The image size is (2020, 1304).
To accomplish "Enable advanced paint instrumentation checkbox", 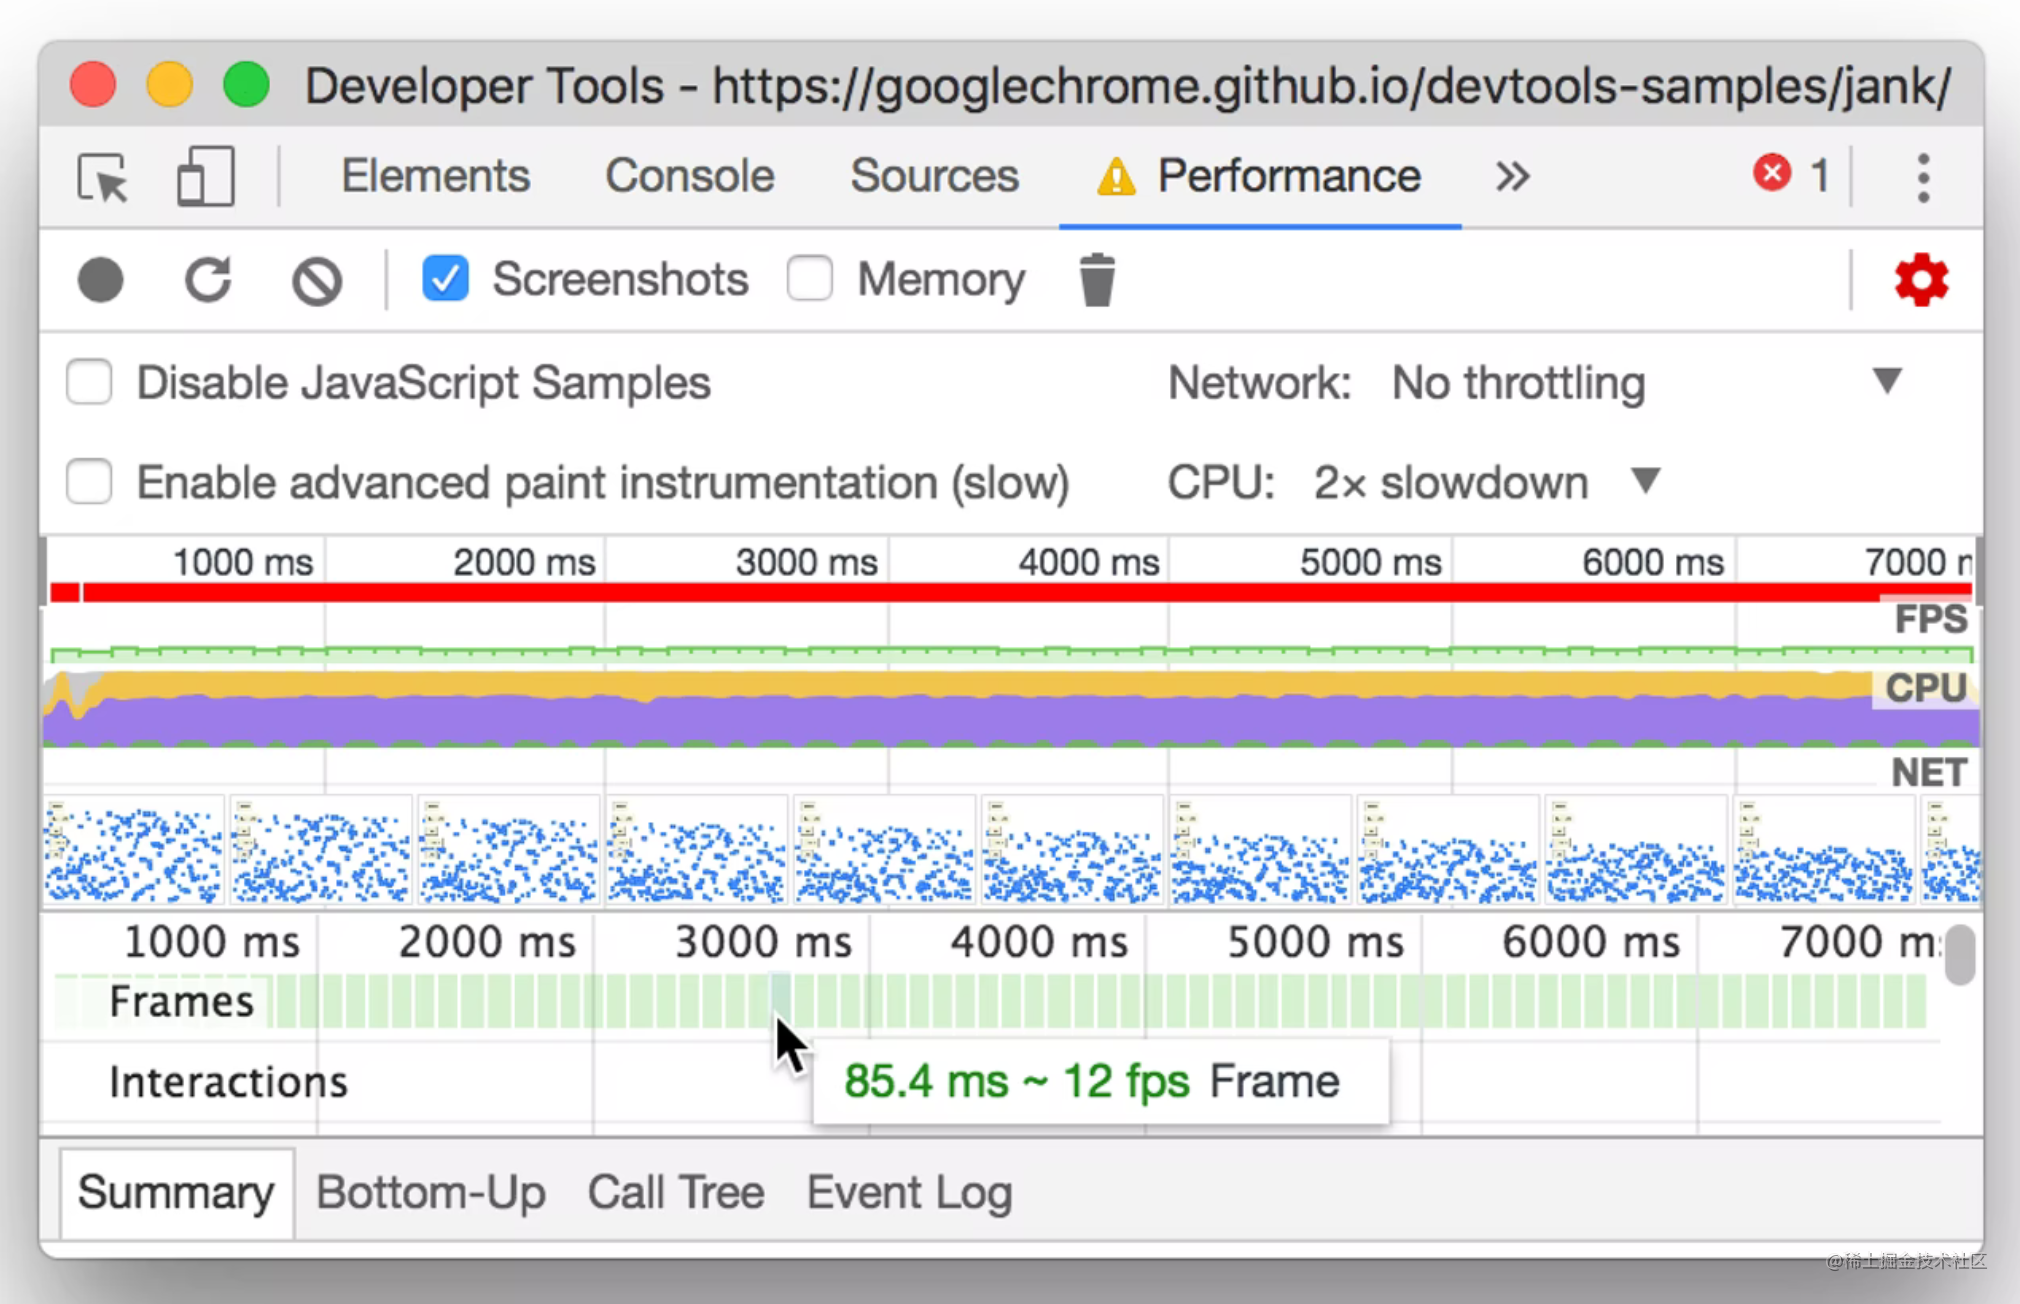I will click(x=89, y=482).
